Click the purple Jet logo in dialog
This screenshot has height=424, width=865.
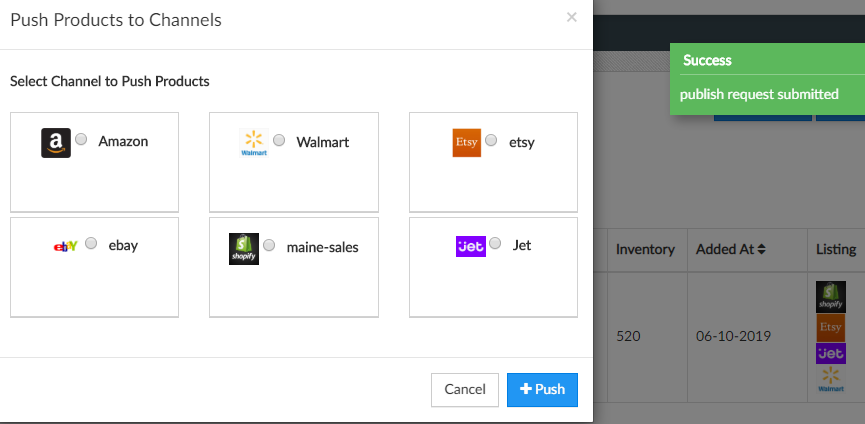click(x=470, y=246)
